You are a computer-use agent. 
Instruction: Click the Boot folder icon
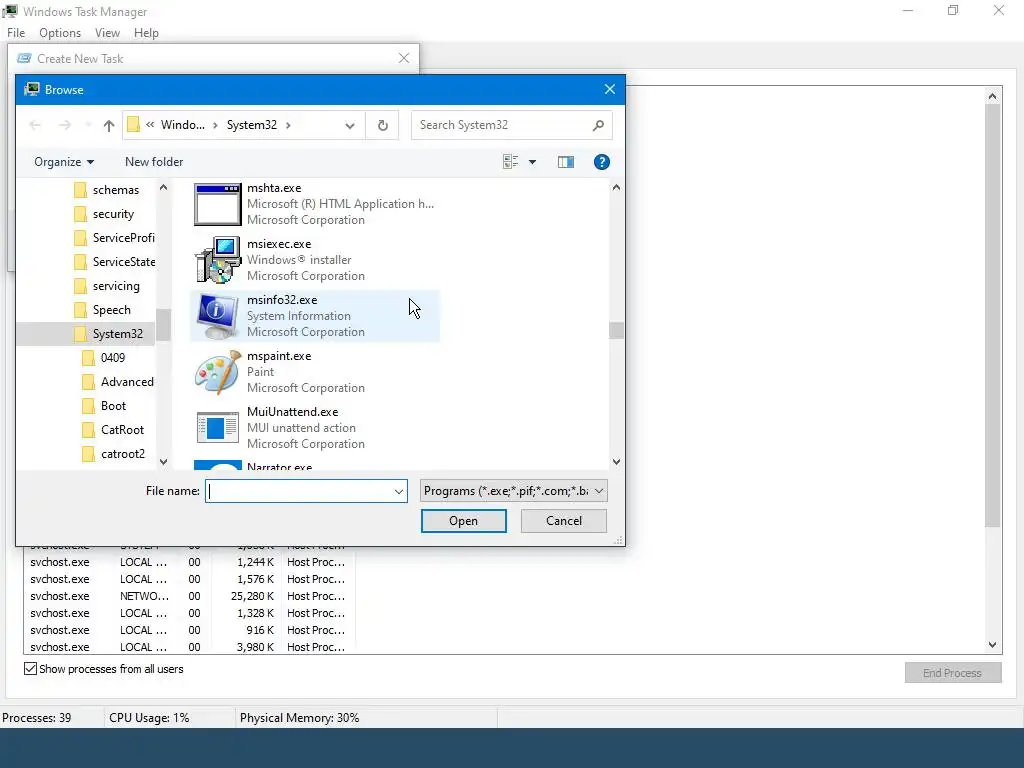coord(88,406)
